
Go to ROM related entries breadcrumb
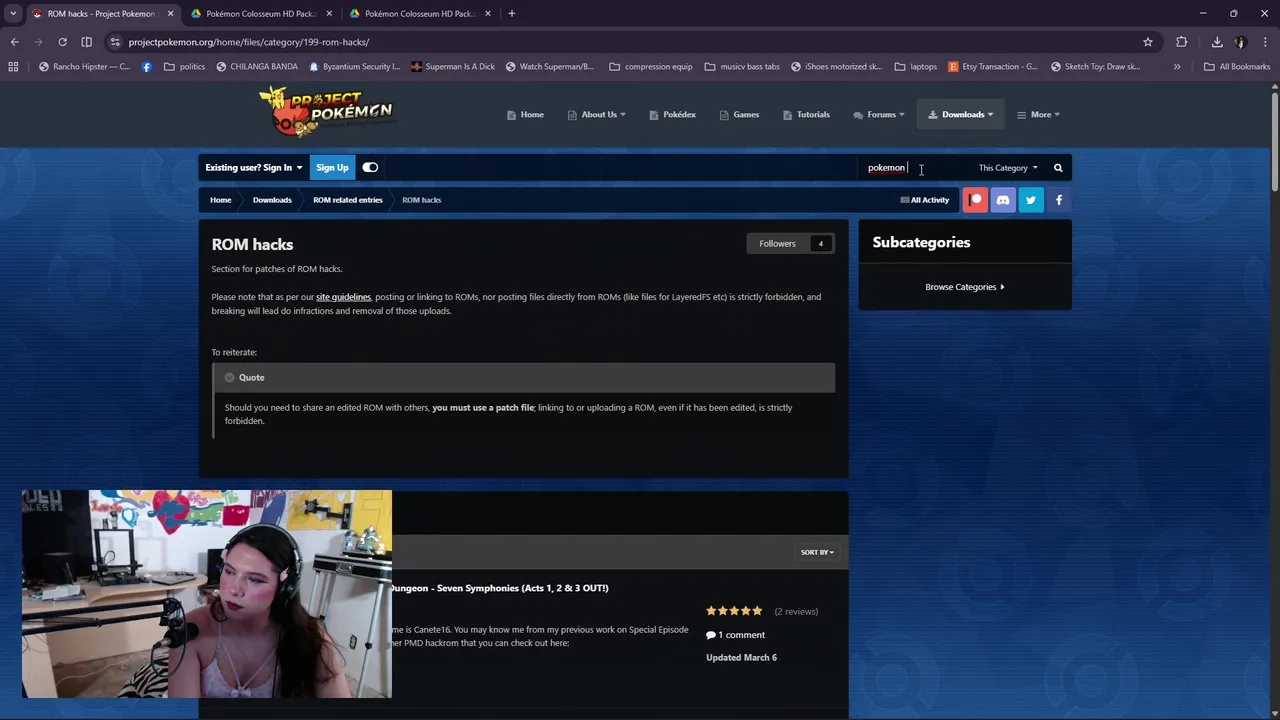347,200
